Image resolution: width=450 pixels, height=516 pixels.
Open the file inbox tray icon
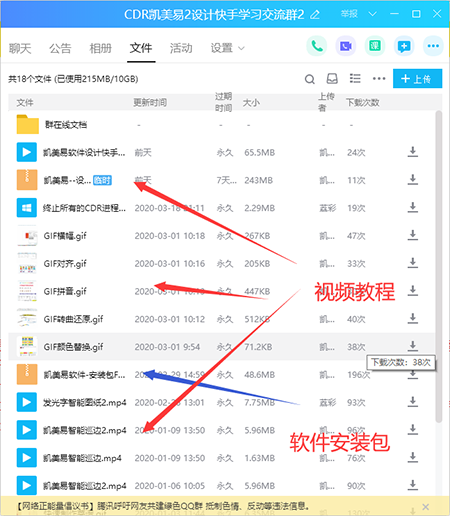[x=332, y=79]
